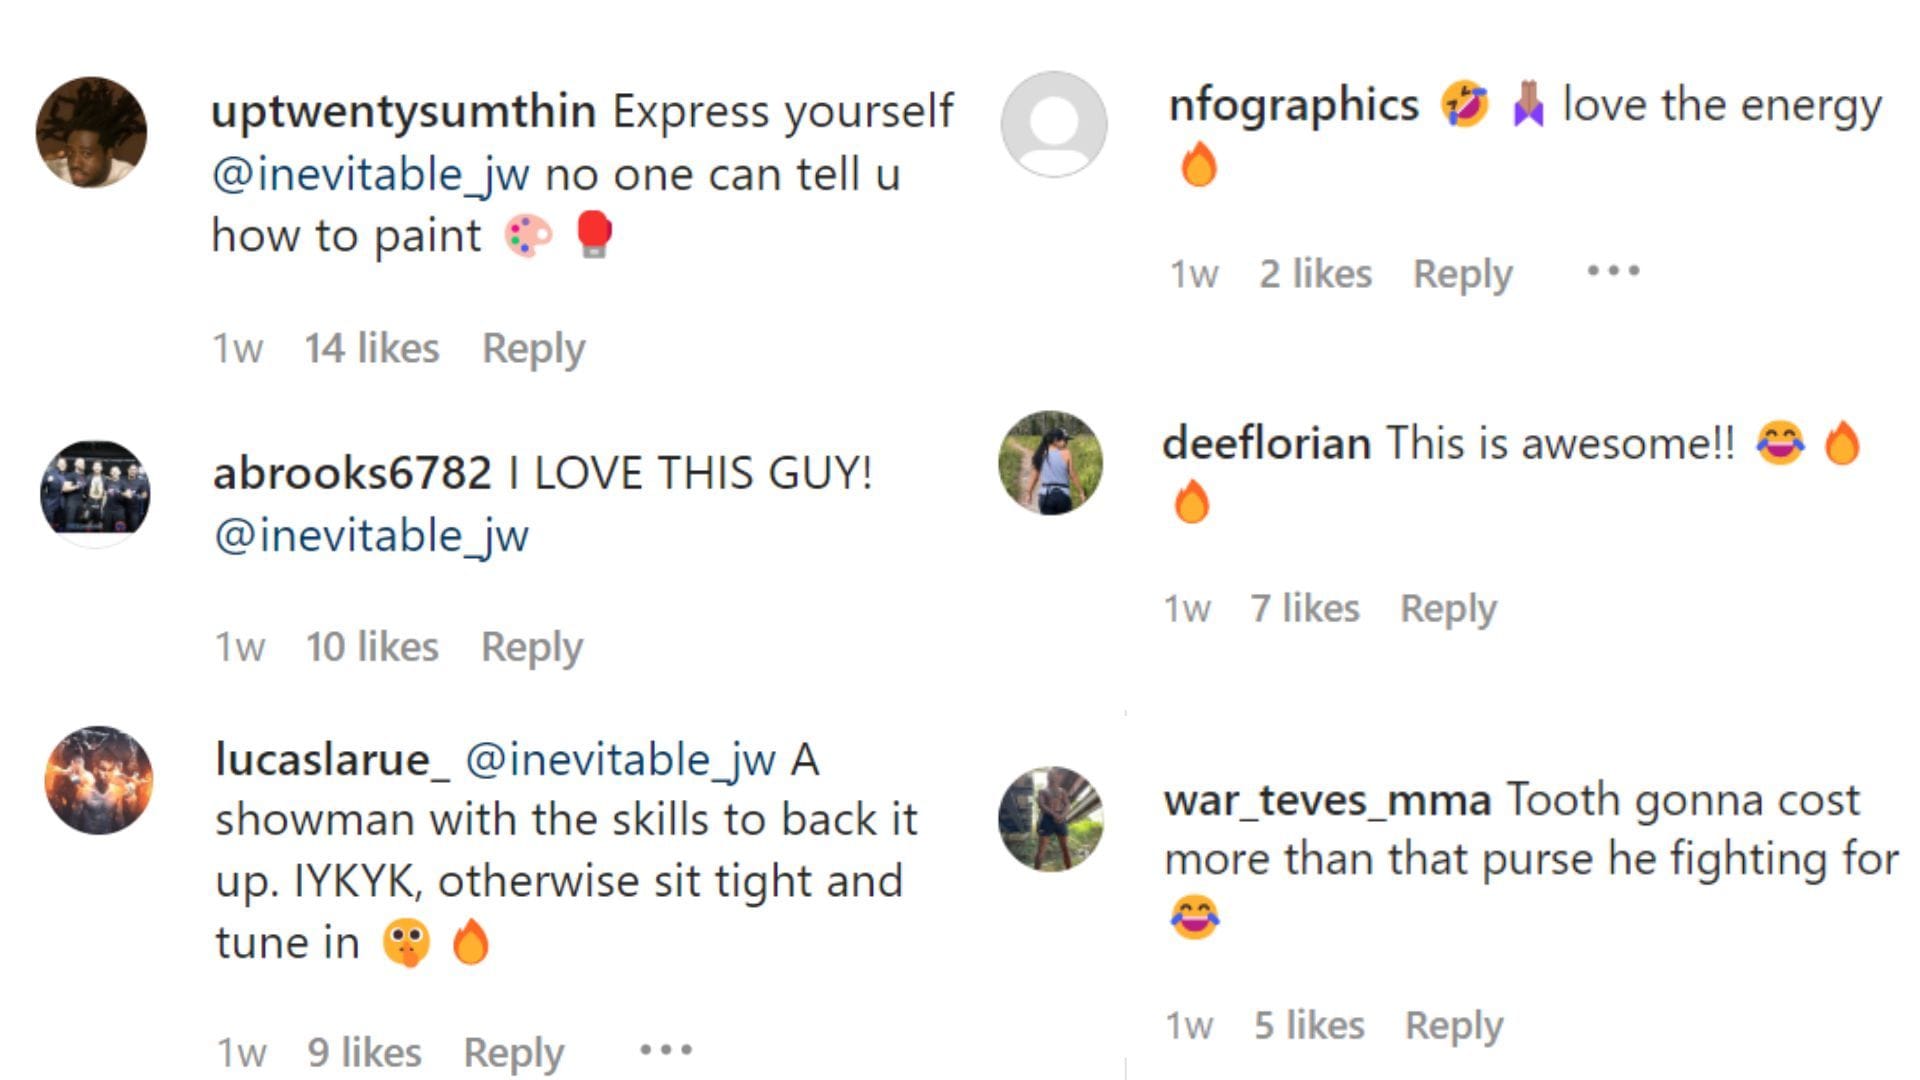The width and height of the screenshot is (1920, 1080).
Task: Reply to uptwentysumthin's comment
Action: 531,347
